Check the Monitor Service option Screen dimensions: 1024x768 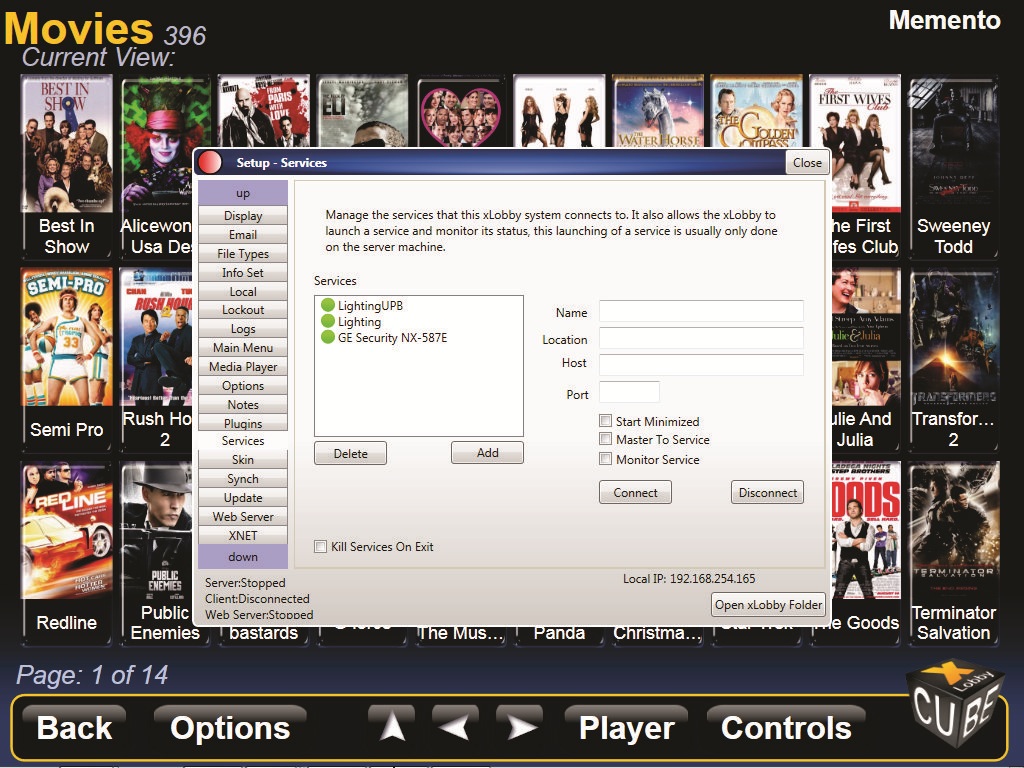(x=605, y=459)
